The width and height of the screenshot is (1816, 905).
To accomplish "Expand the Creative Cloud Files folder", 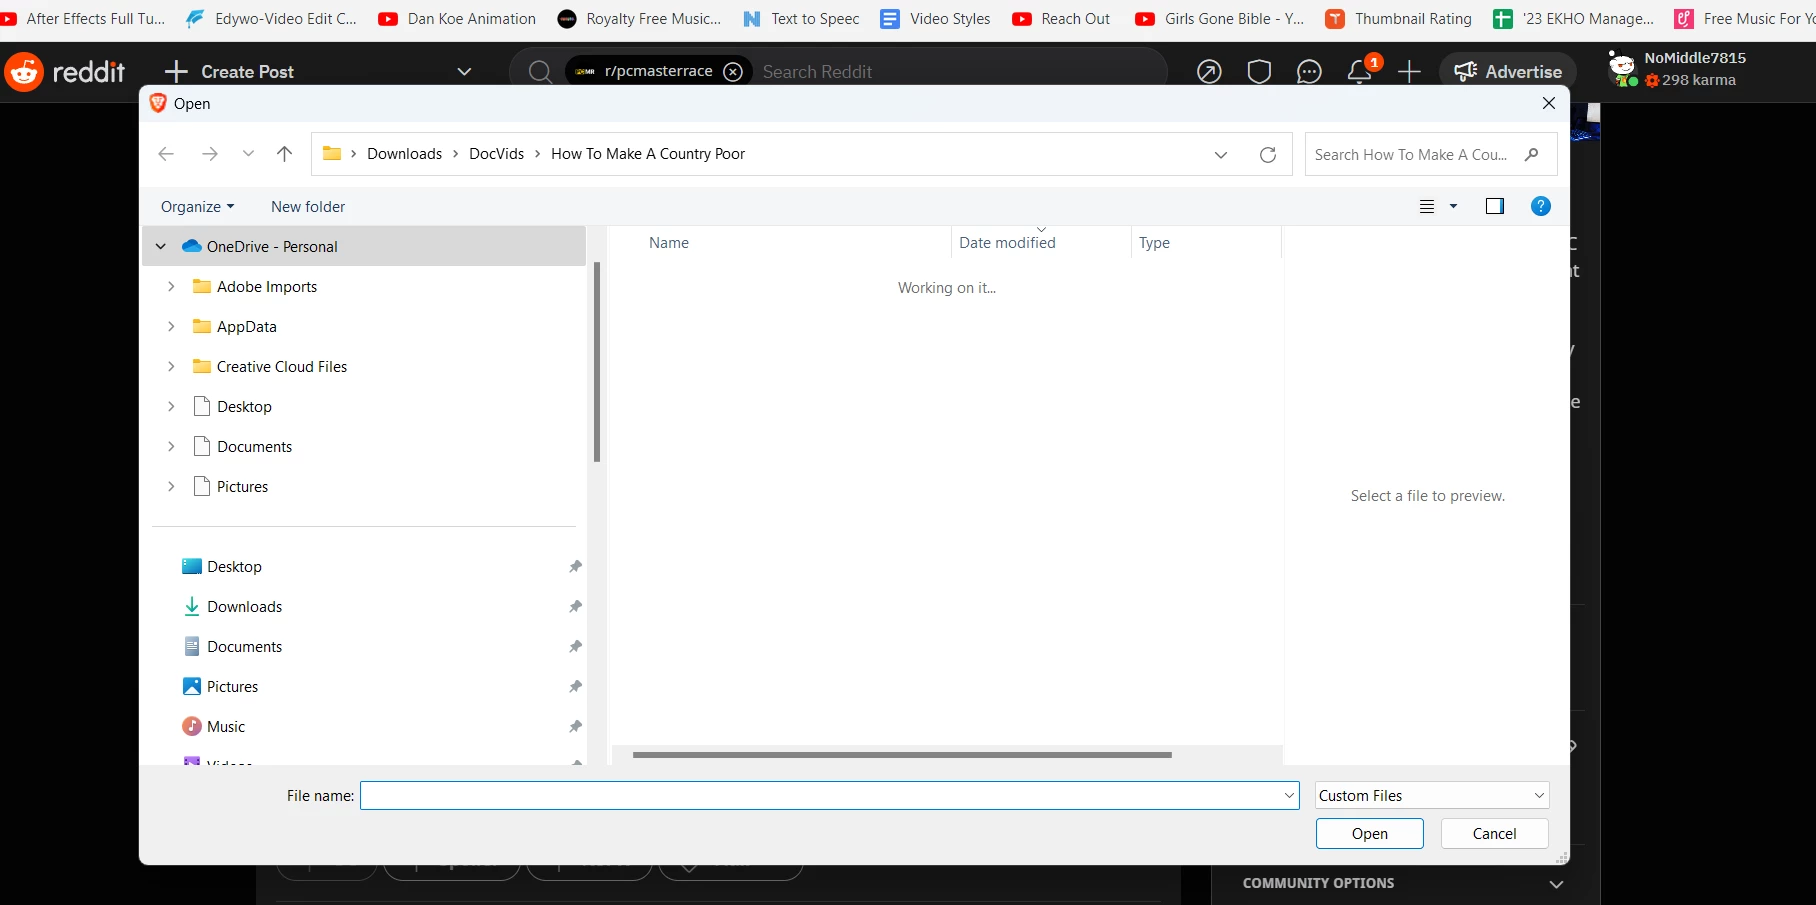I will [x=171, y=367].
